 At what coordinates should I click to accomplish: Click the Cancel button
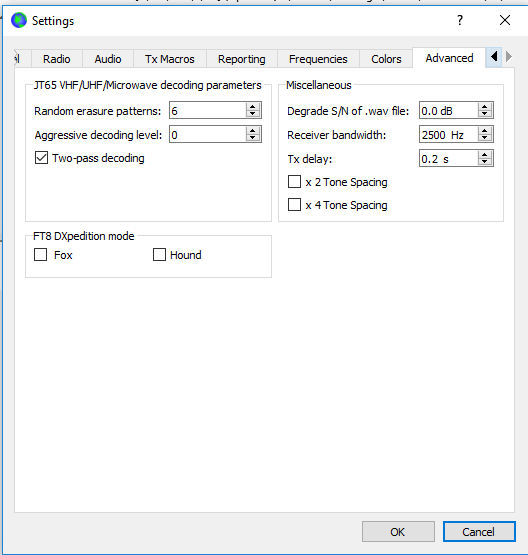click(x=479, y=531)
